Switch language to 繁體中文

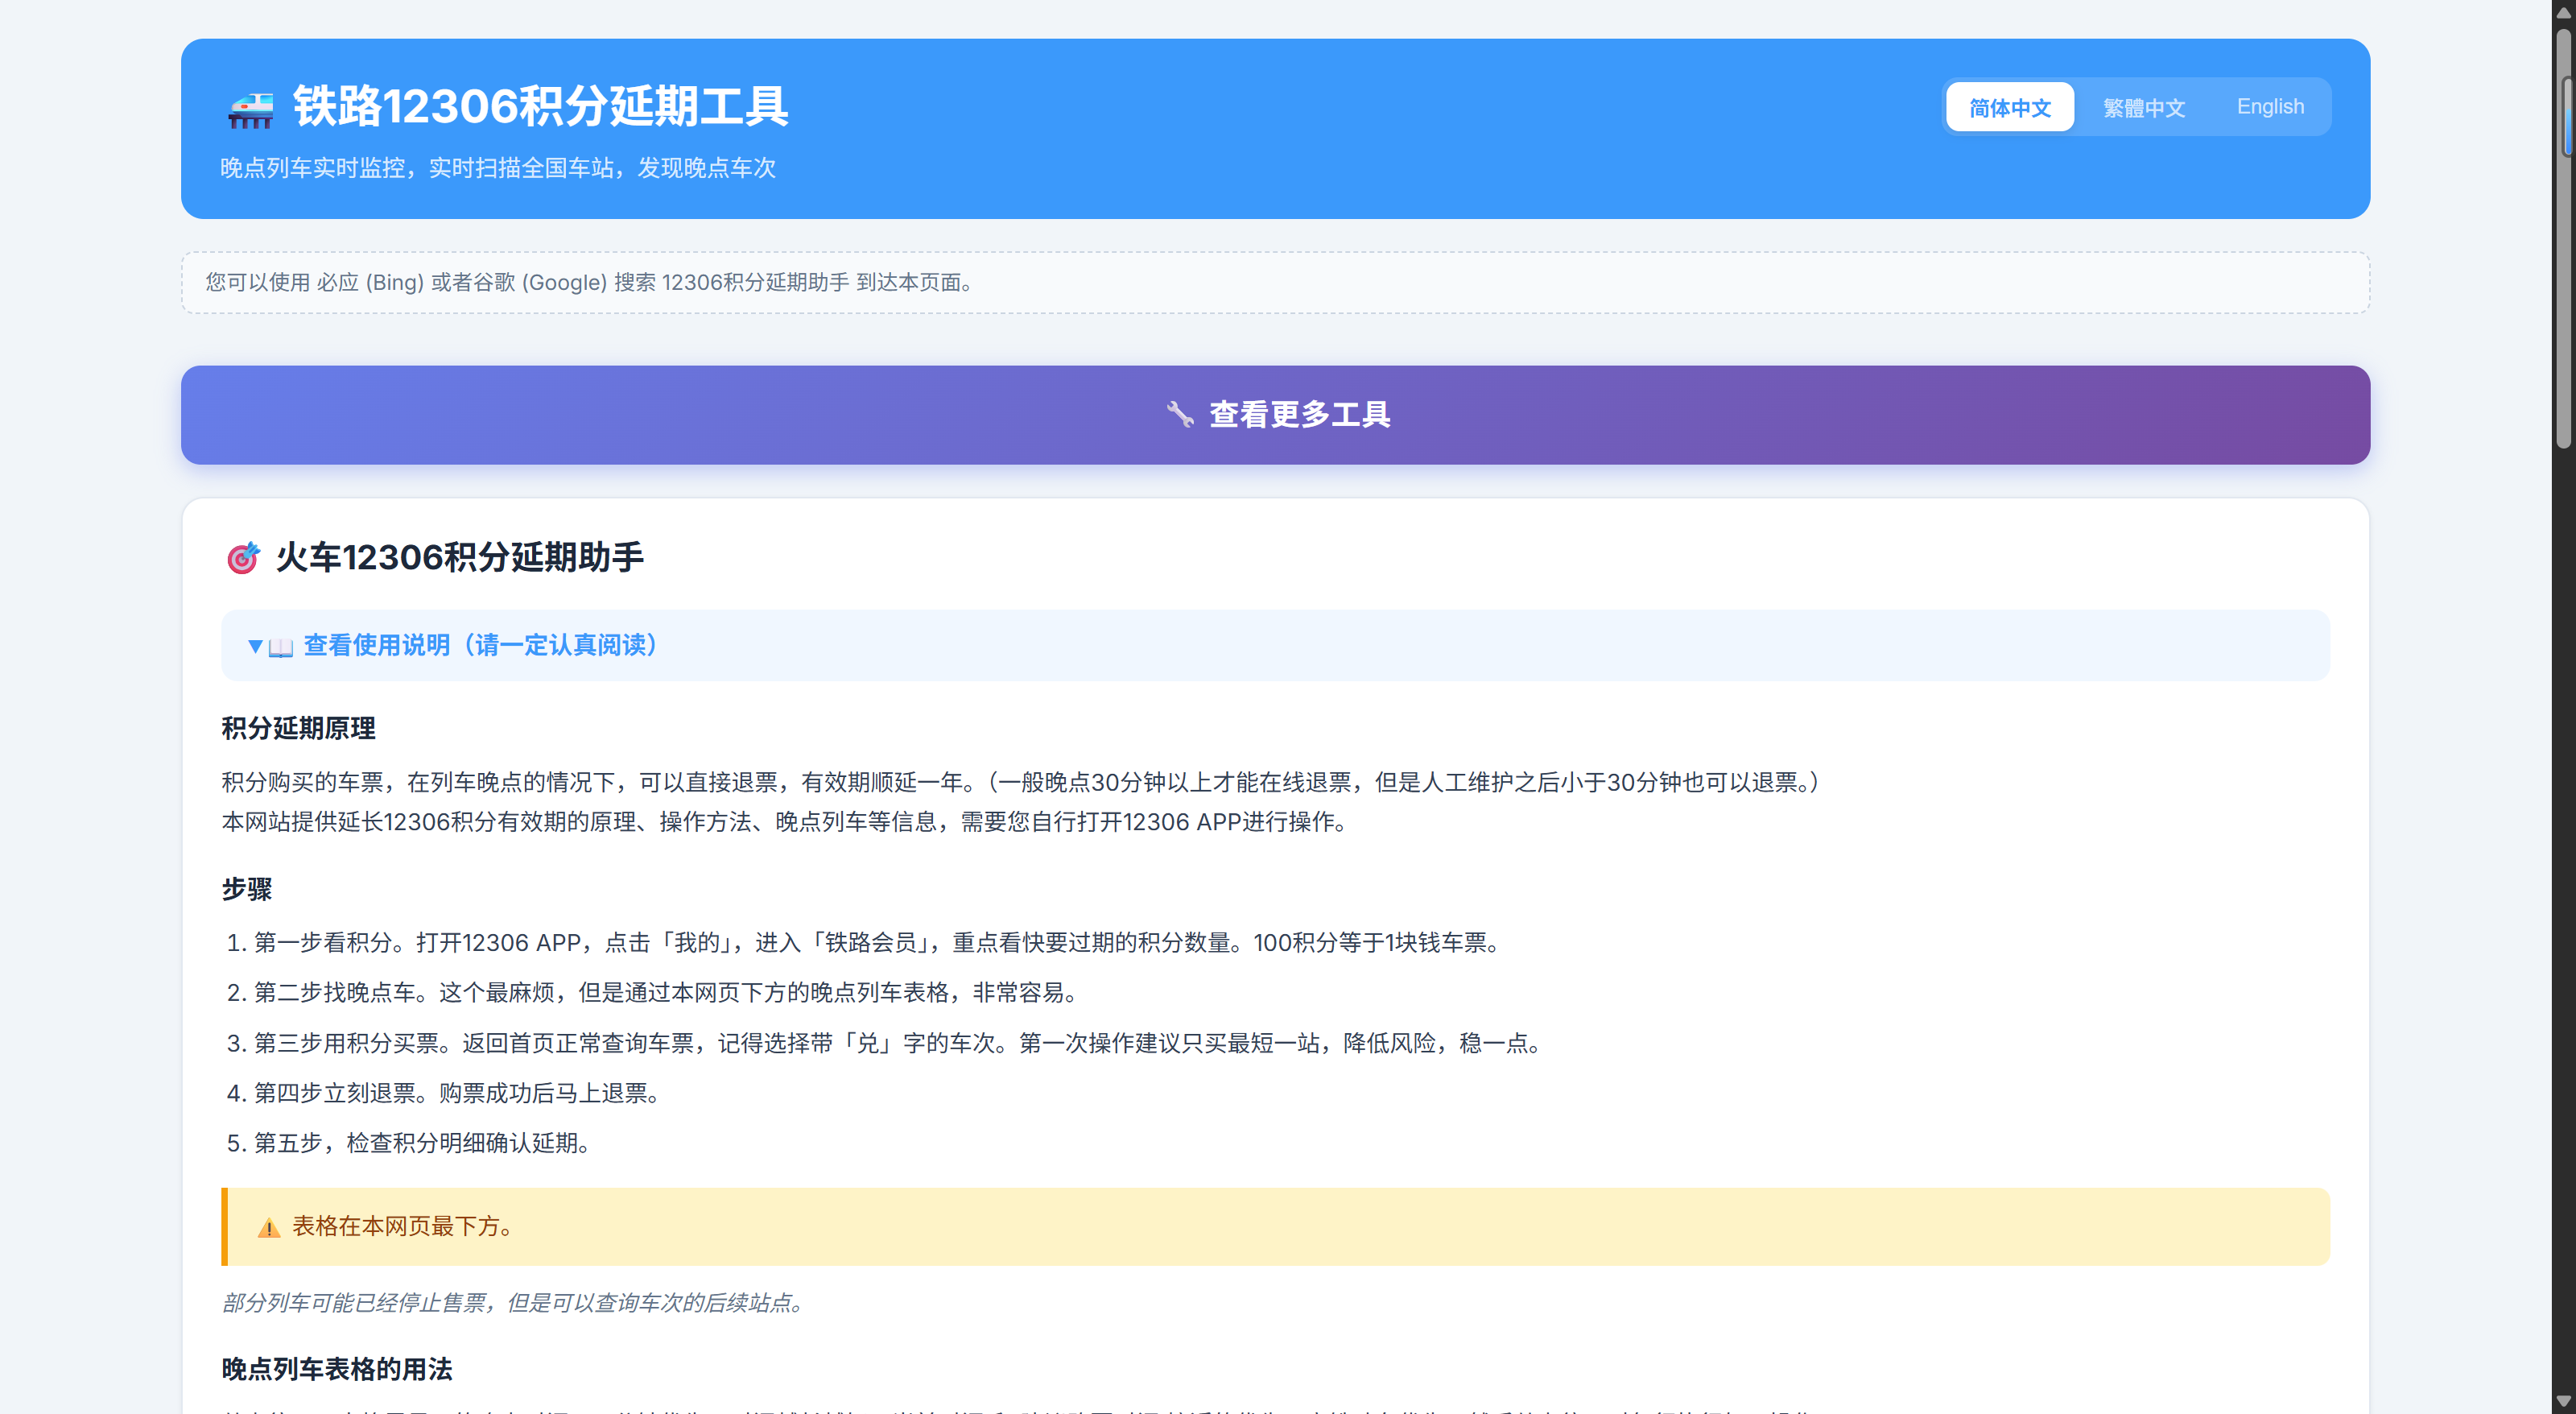pyautogui.click(x=2143, y=106)
